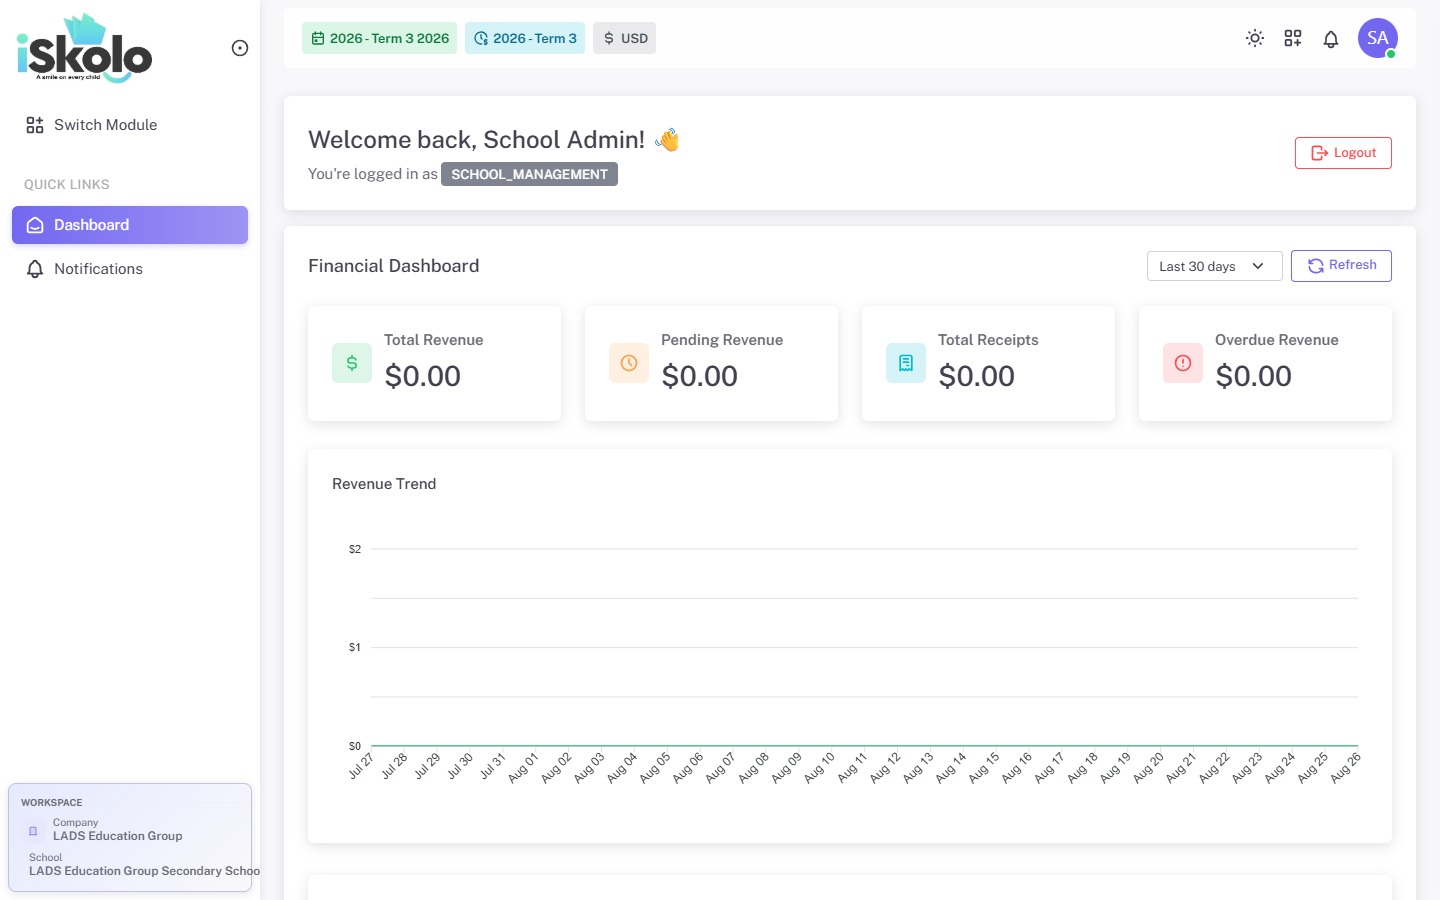Refresh the Financial Dashboard

(1341, 266)
